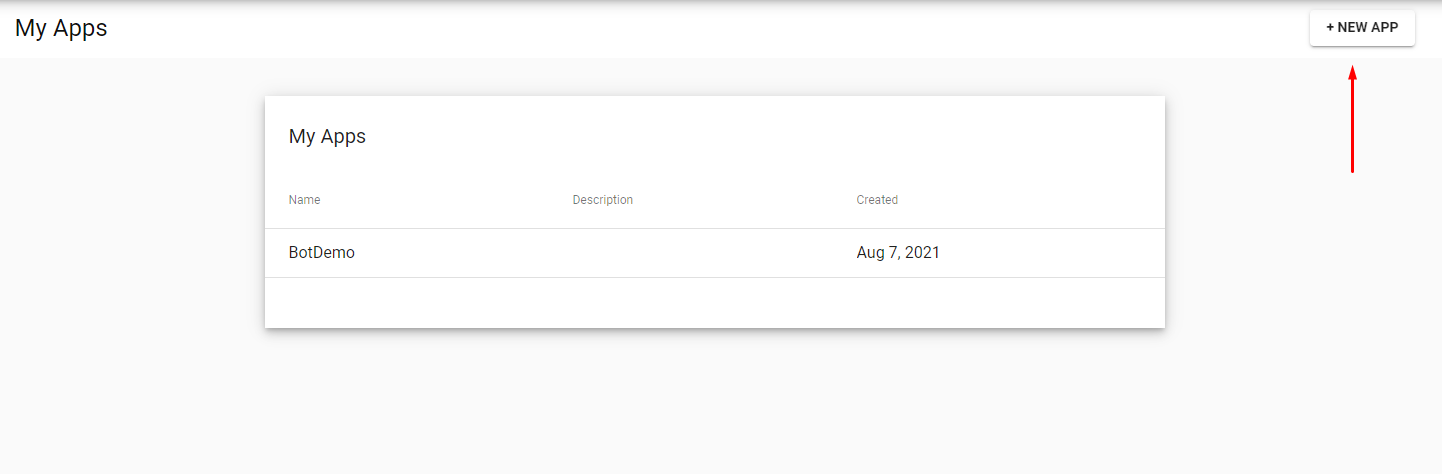Click the + NEW APP button
Viewport: 1442px width, 474px height.
[x=1362, y=28]
